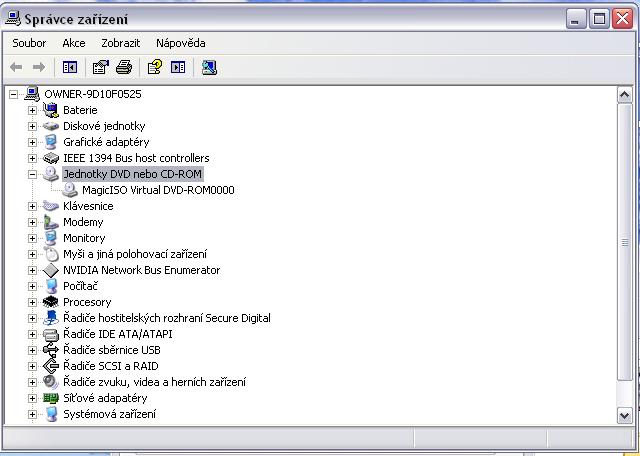
Task: Open the Nápověda menu
Action: [180, 43]
